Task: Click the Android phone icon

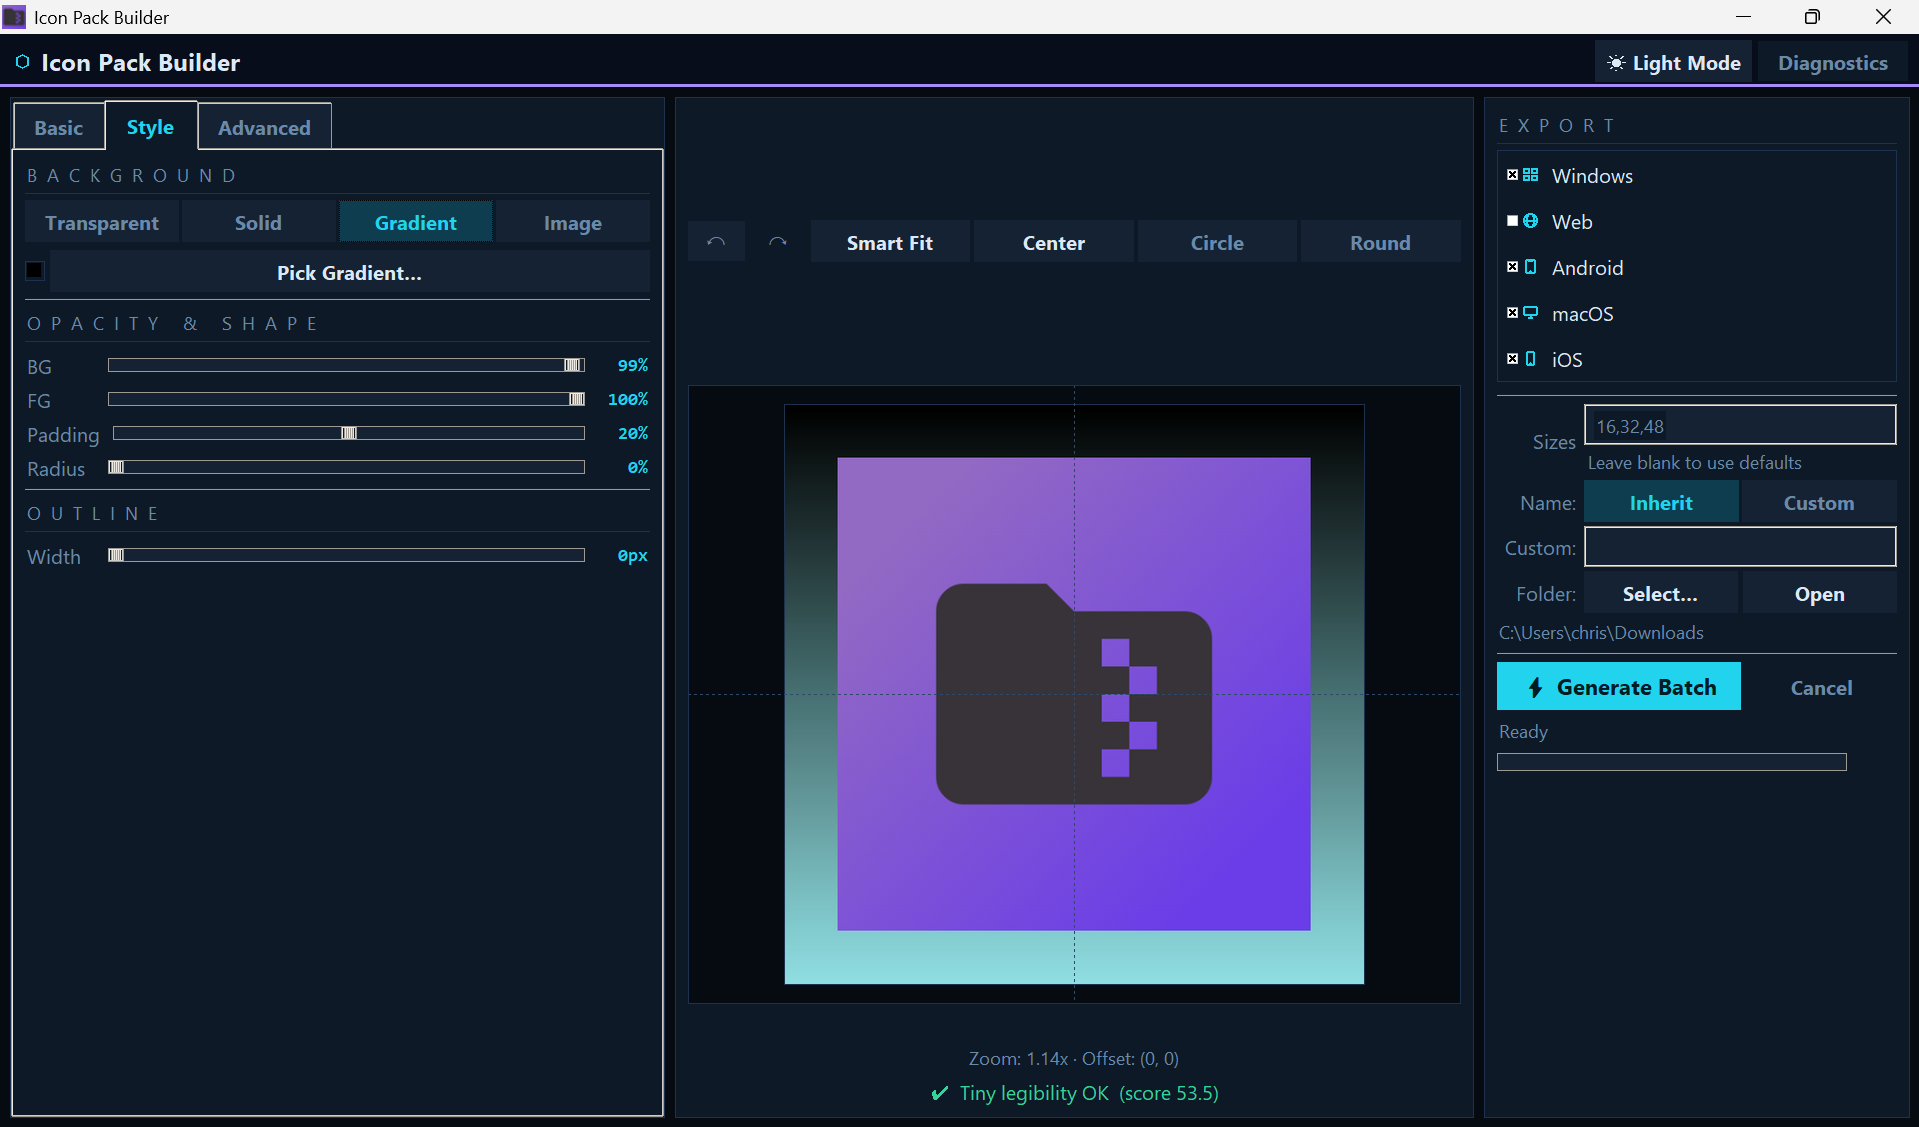Action: 1530,267
